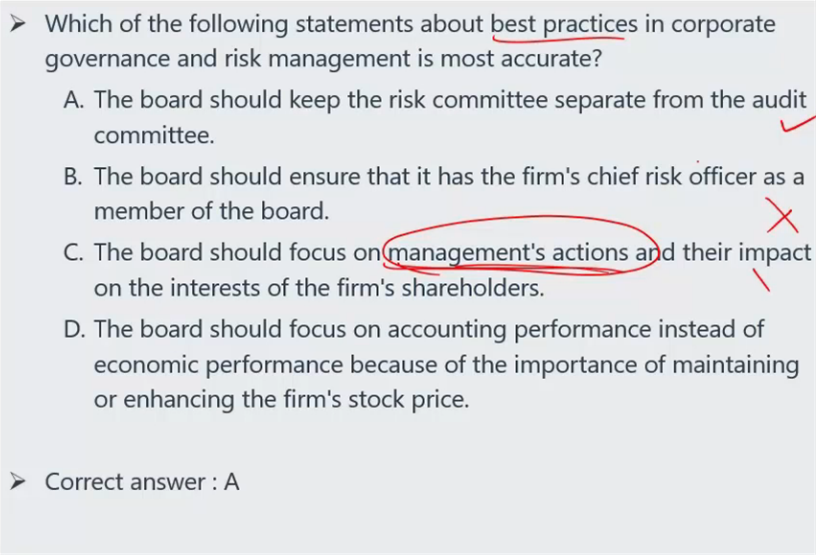Click the red underline beneath best practices
This screenshot has height=555, width=816.
(557, 38)
